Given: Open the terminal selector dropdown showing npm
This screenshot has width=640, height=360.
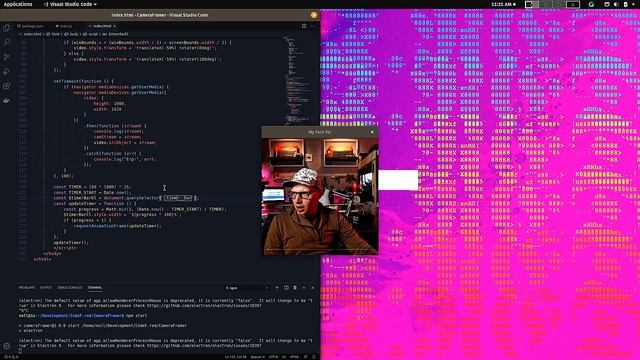Looking at the screenshot, I should point(247,288).
